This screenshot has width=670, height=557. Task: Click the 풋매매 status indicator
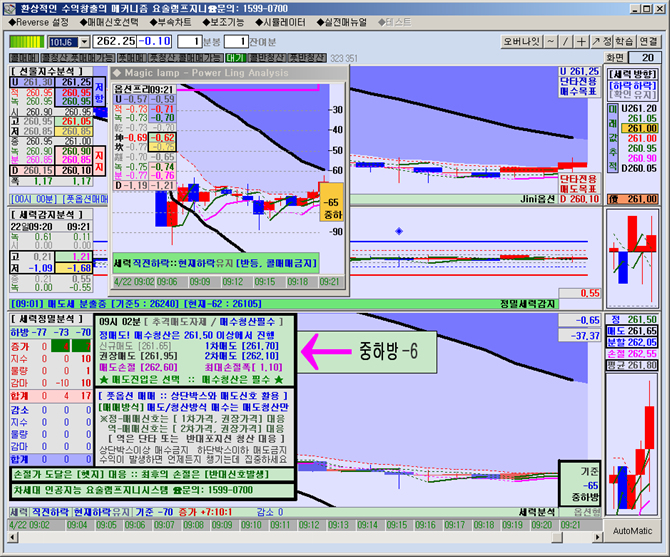coord(132,58)
